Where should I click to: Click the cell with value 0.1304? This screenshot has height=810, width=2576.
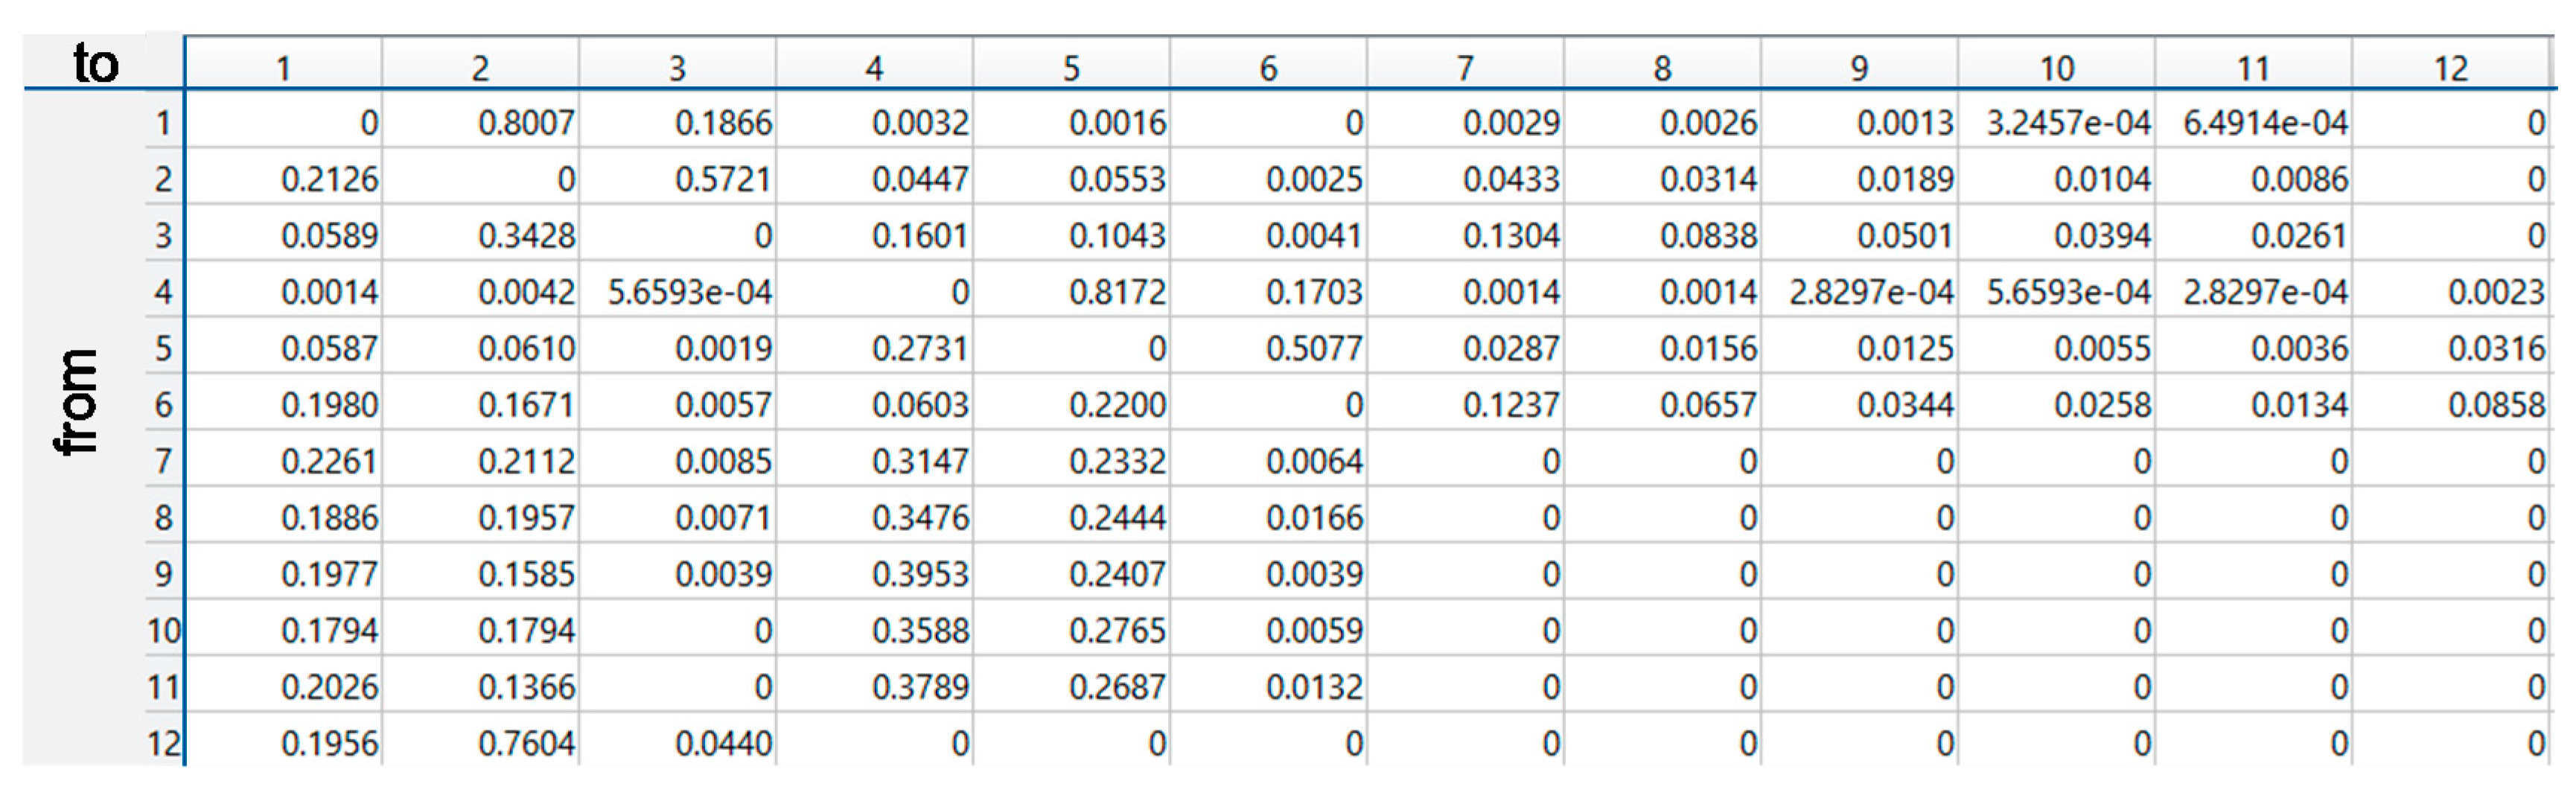coord(1511,236)
